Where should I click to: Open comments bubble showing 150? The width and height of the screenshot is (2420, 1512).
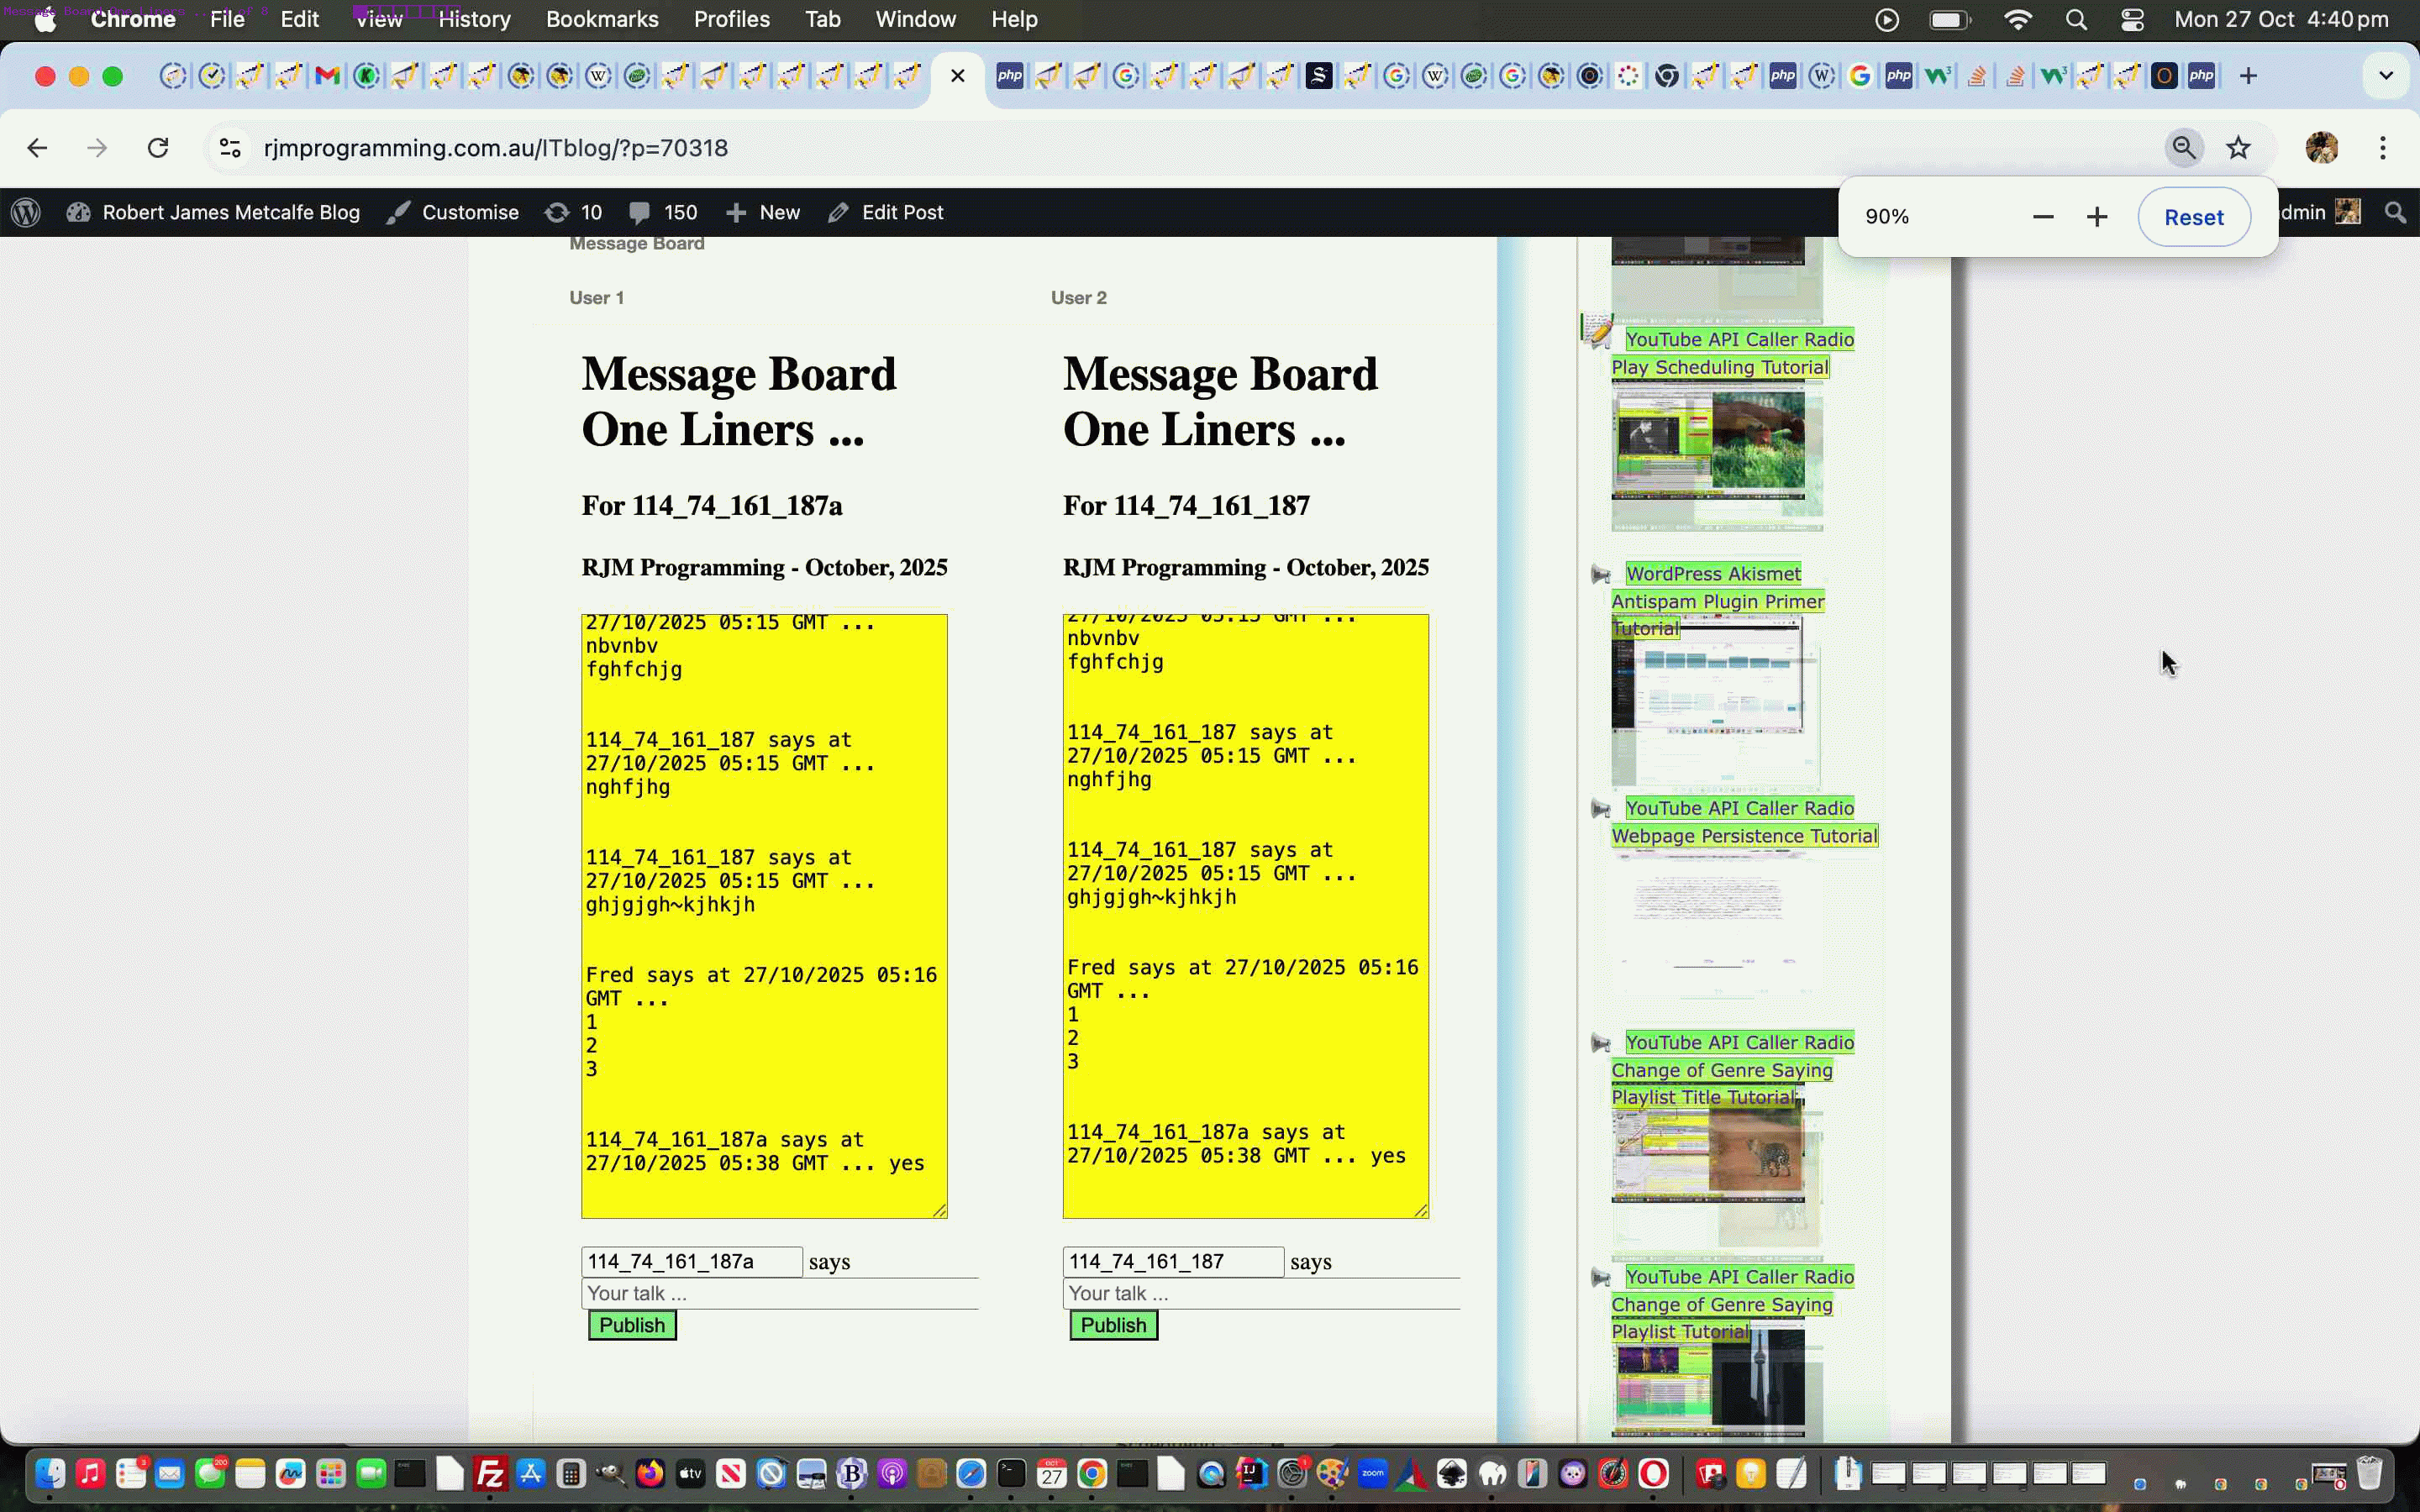click(663, 212)
